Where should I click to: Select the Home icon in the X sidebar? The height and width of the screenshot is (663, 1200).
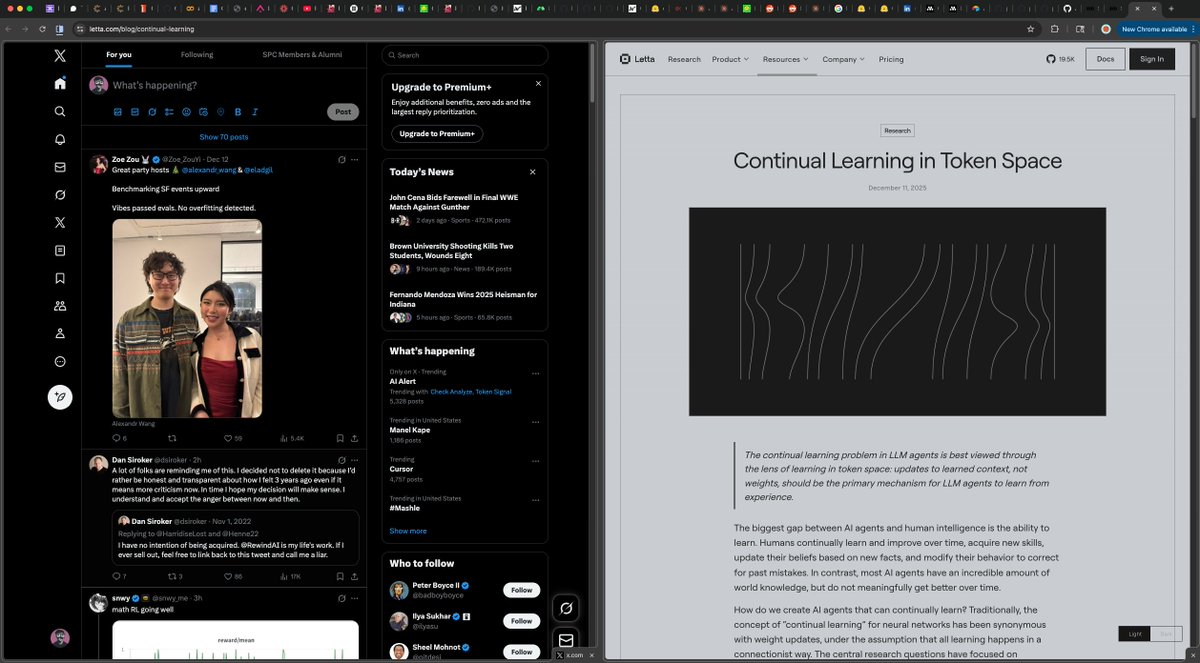[60, 83]
